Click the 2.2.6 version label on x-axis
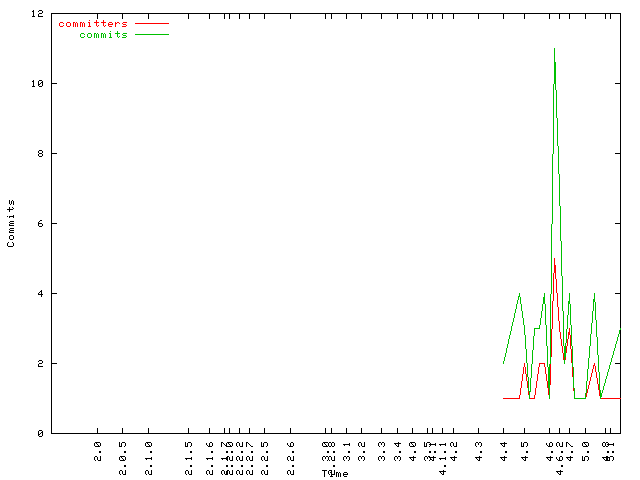 pyautogui.click(x=291, y=449)
